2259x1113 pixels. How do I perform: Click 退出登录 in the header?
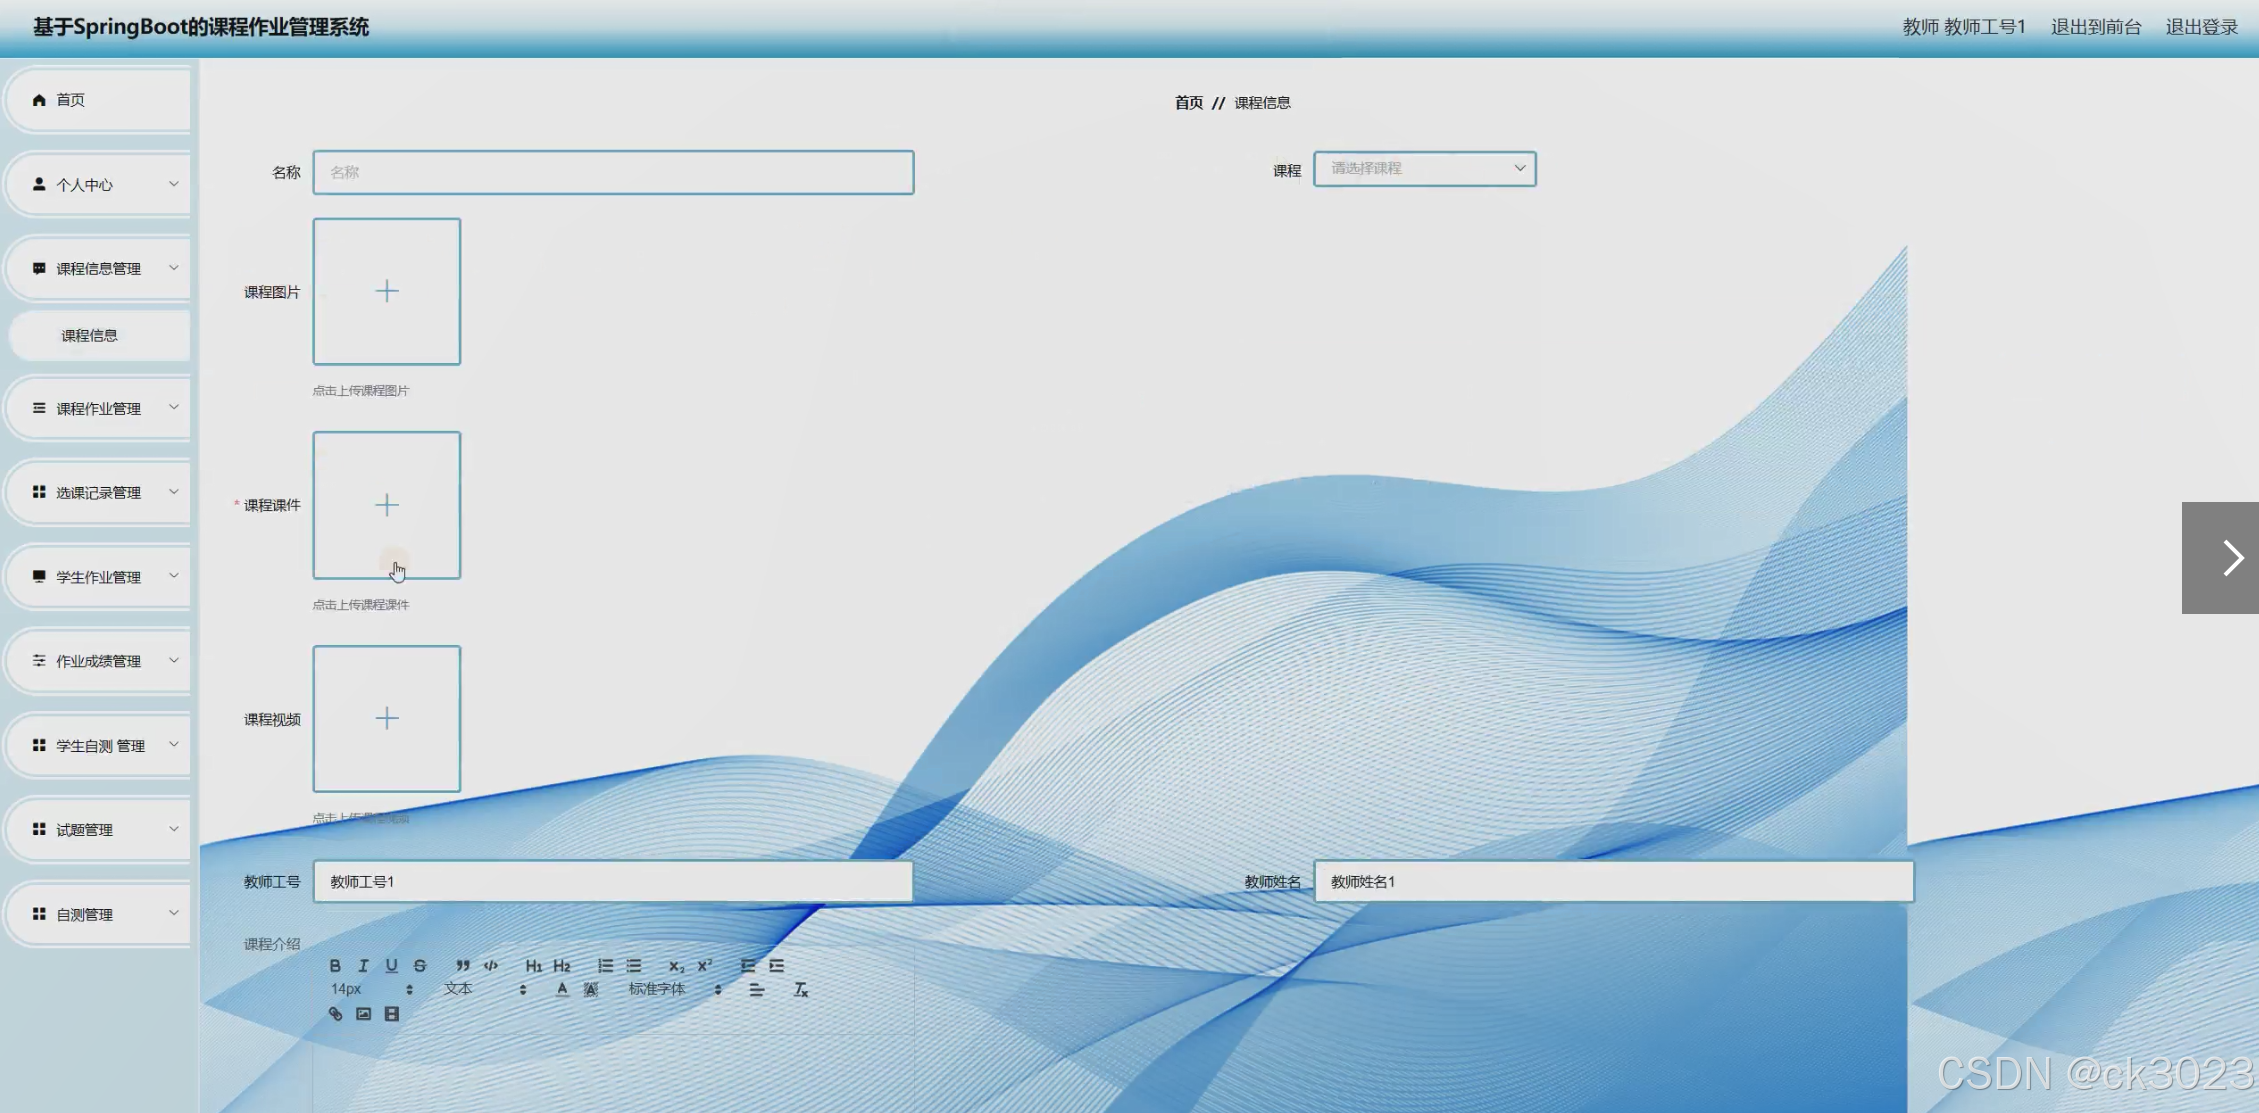tap(2201, 27)
